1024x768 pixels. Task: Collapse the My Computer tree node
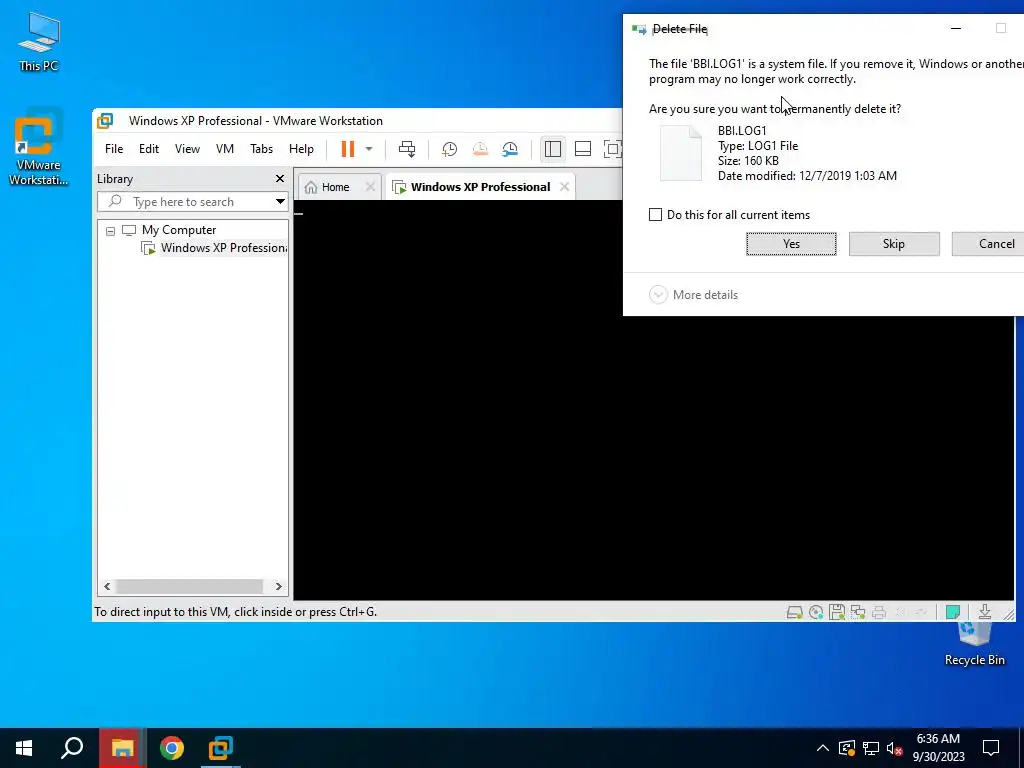pos(110,231)
